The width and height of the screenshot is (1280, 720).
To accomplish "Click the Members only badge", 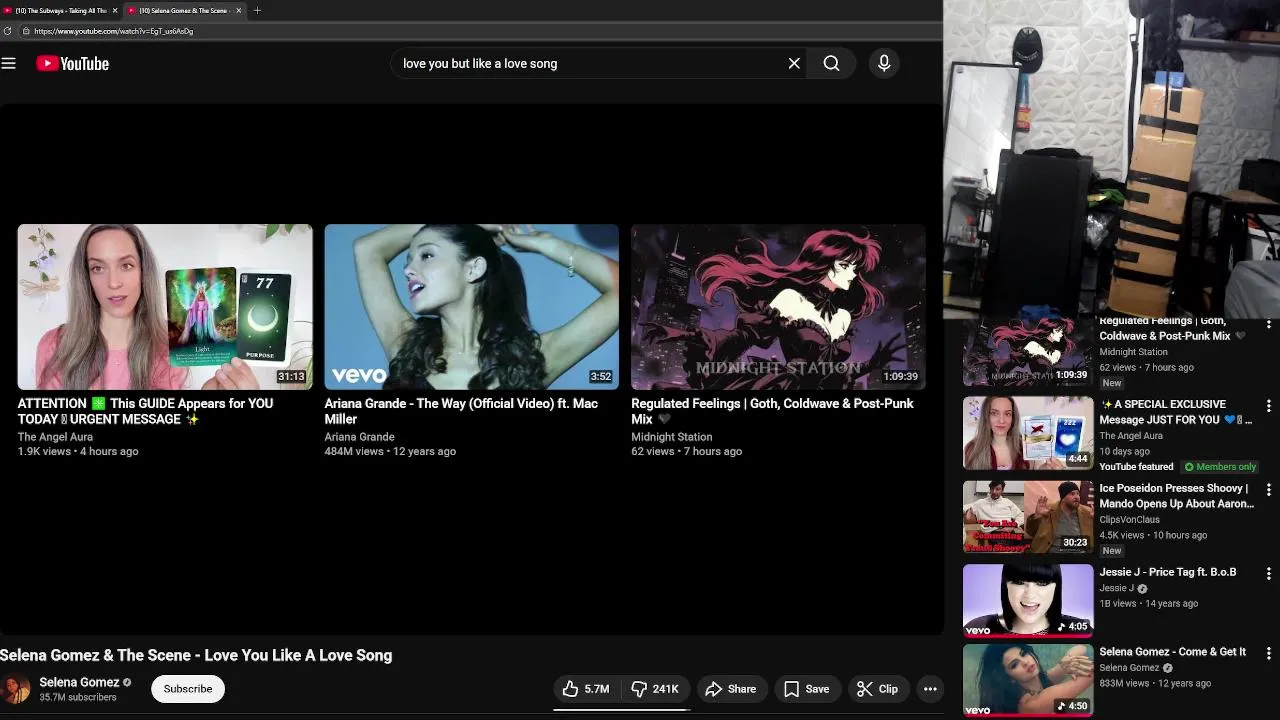I will pos(1219,467).
